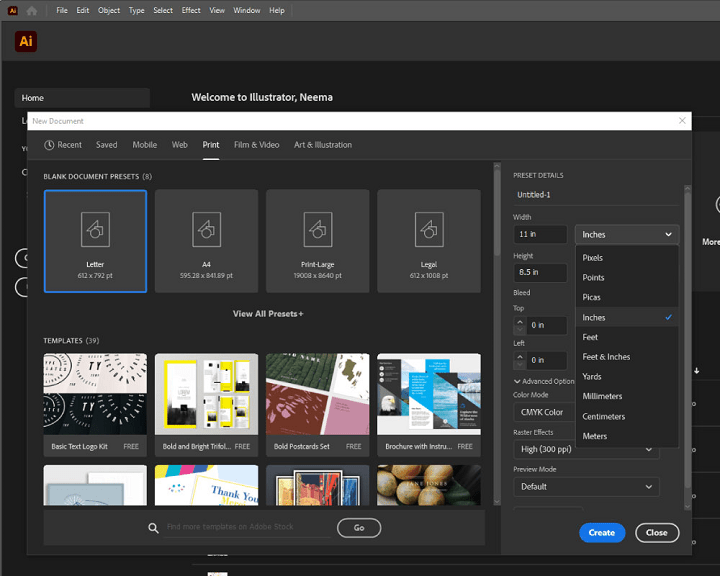Close the New Document dialog with X
The image size is (720, 576).
click(x=682, y=121)
